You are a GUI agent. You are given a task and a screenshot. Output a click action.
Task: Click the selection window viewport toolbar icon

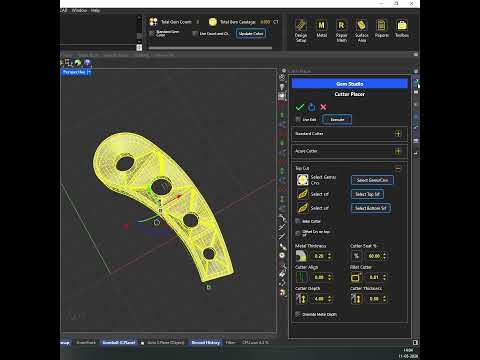pos(68,62)
